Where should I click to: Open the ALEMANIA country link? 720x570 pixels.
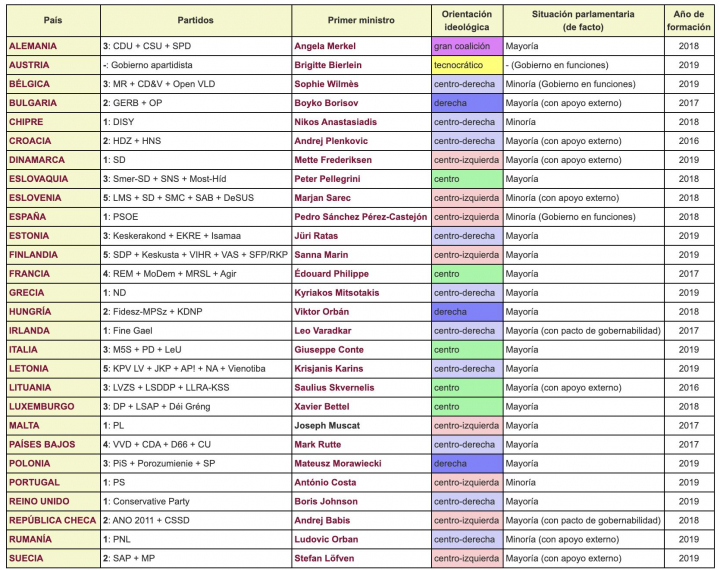pos(33,46)
